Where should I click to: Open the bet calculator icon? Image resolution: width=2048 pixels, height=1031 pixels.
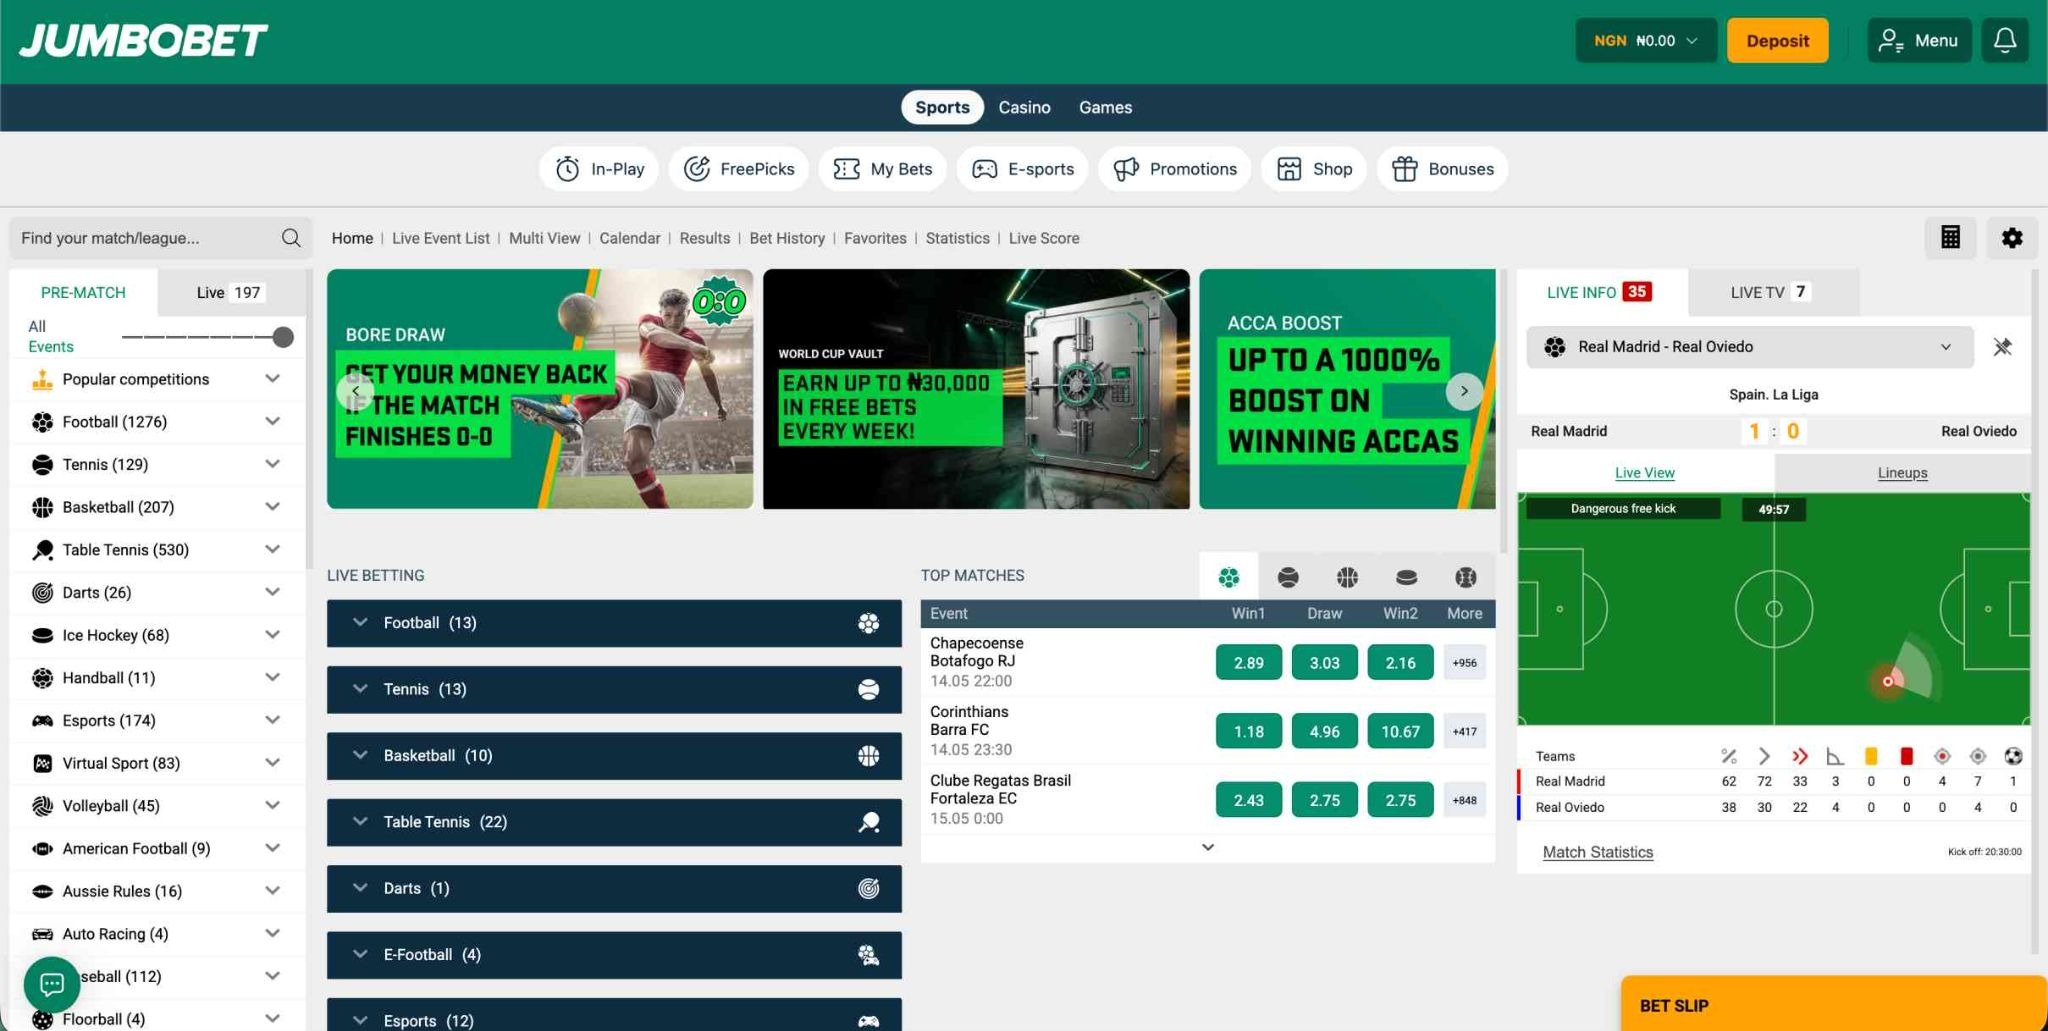[1950, 238]
